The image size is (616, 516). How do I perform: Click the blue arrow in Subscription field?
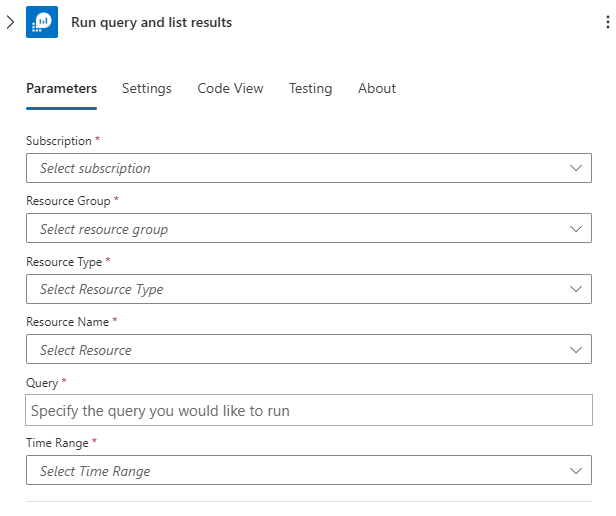[x=576, y=168]
